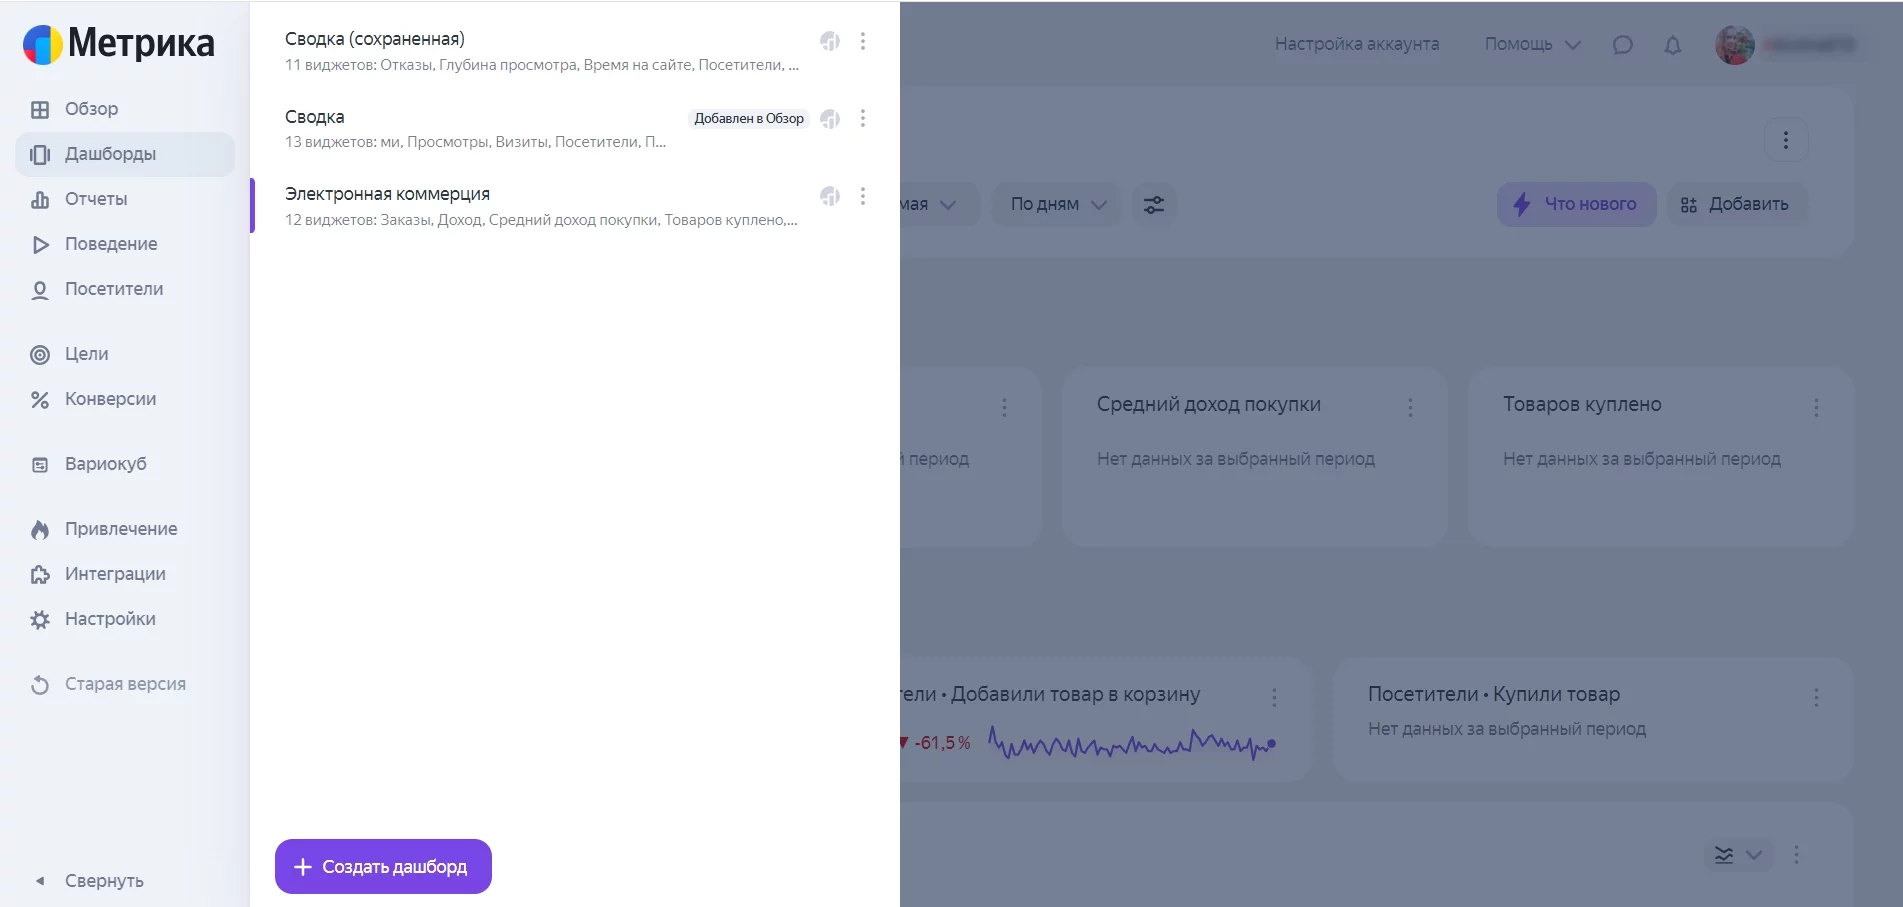Viewport: 1903px width, 907px height.
Task: Click the chart icon of Сводка row
Action: (x=830, y=119)
